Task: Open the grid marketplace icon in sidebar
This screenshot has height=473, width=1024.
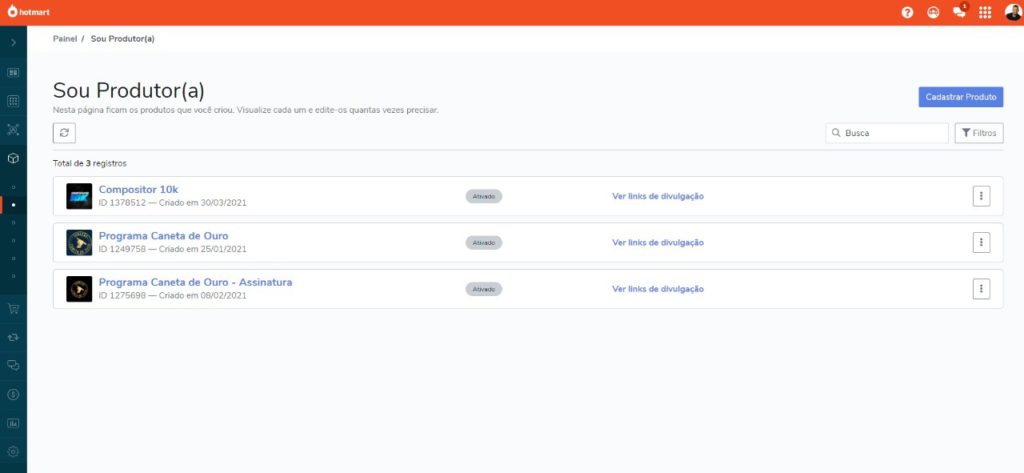Action: (x=13, y=101)
